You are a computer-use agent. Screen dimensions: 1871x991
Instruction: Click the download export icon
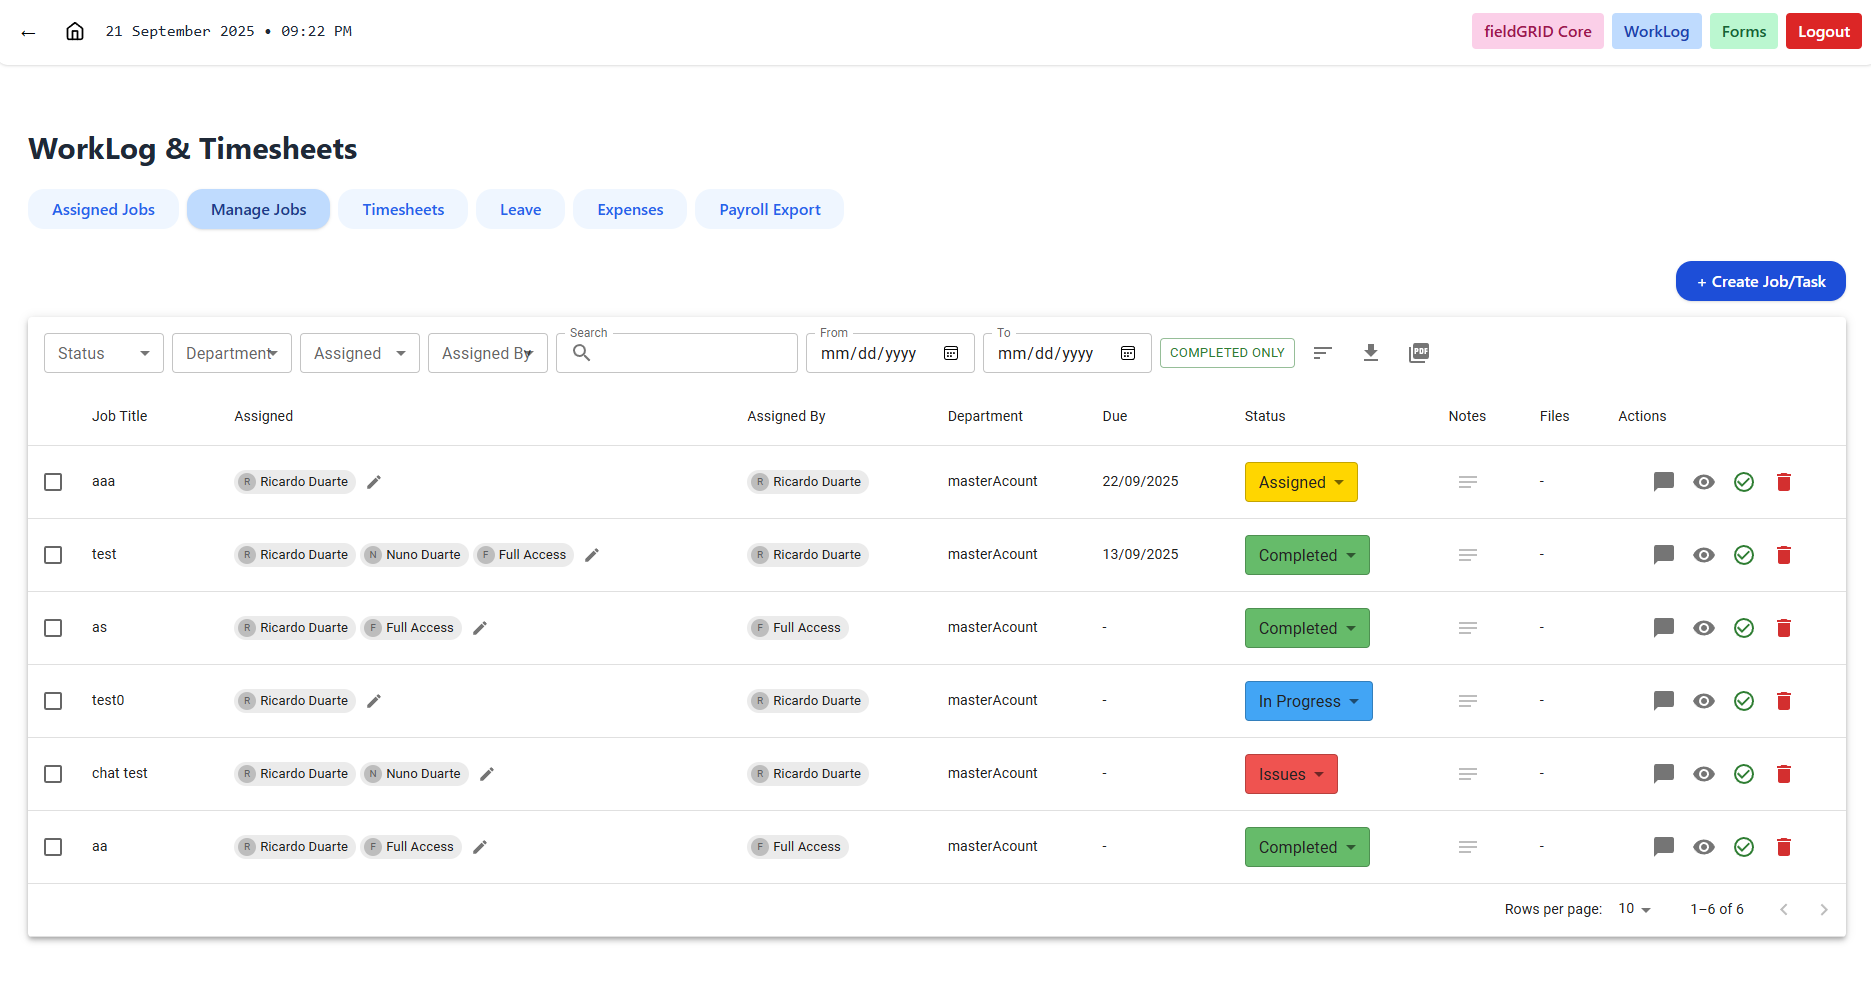[1371, 352]
